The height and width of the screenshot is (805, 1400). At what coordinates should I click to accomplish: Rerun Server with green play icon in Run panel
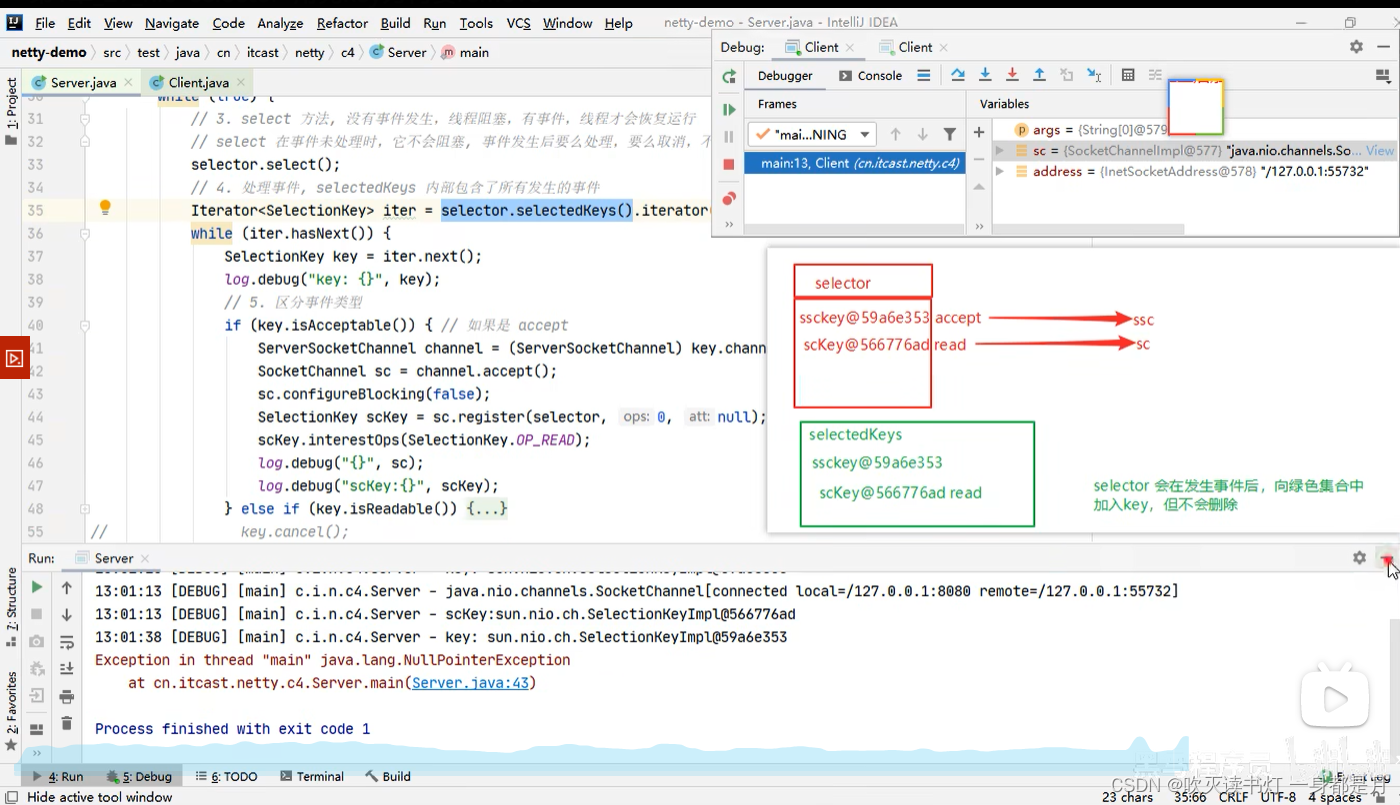pyautogui.click(x=37, y=587)
